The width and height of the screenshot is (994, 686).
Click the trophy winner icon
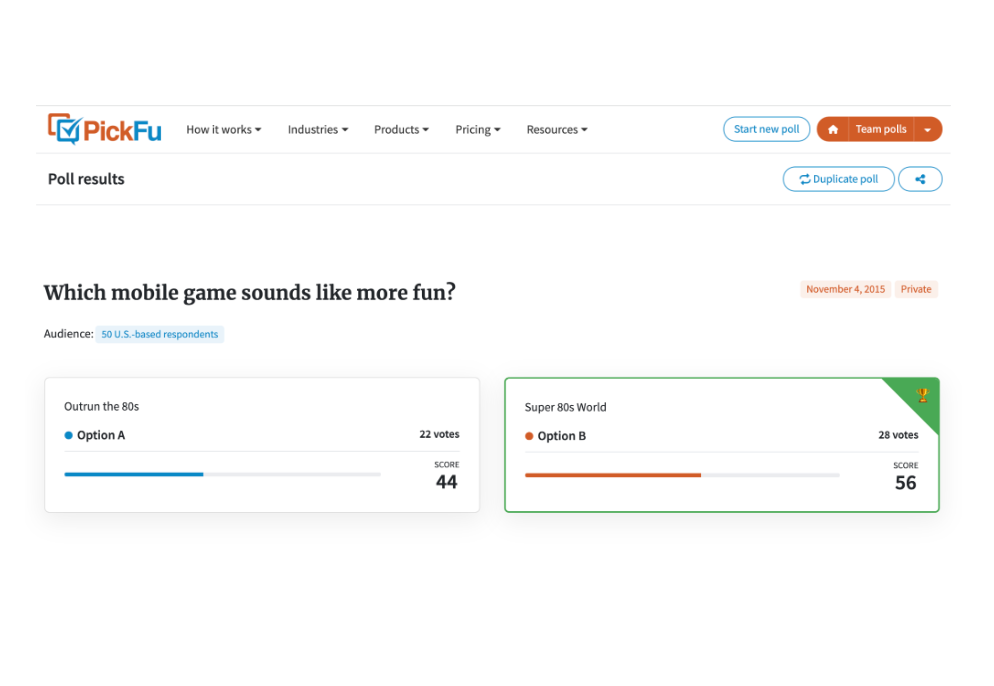click(x=922, y=395)
